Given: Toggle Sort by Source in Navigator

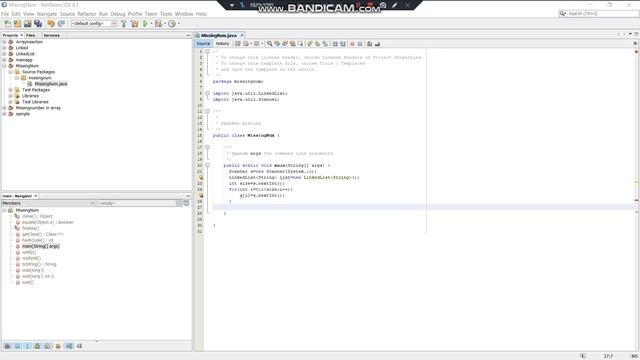Looking at the screenshot, I should point(79,346).
